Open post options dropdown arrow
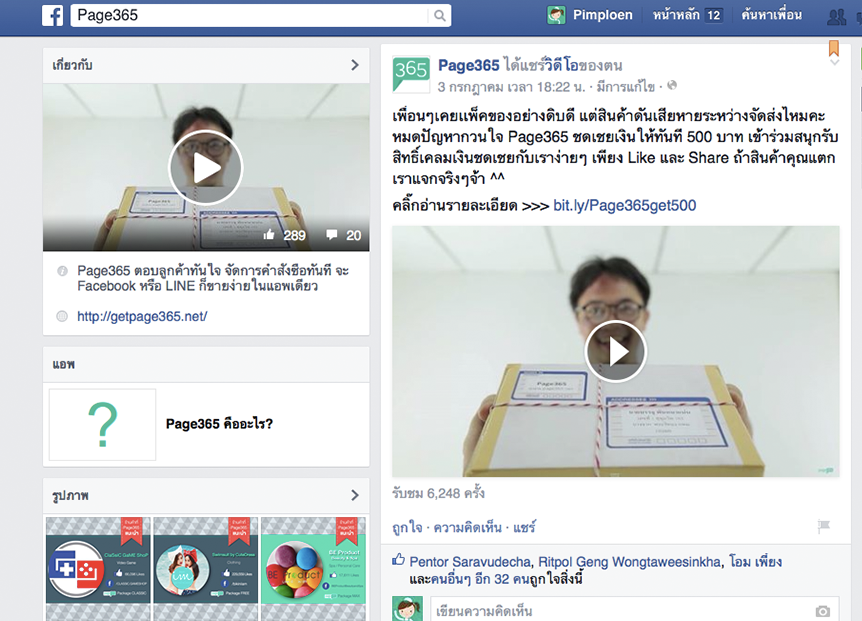This screenshot has width=862, height=621. 834,63
